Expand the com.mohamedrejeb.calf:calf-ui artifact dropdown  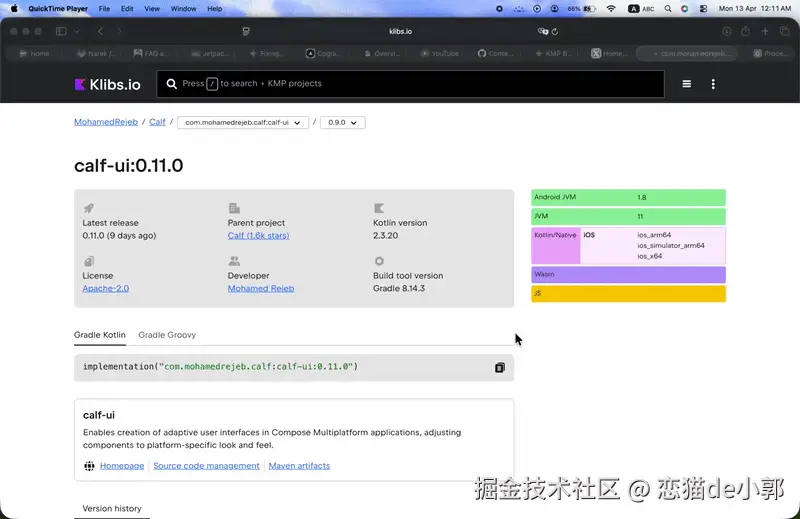click(x=243, y=122)
